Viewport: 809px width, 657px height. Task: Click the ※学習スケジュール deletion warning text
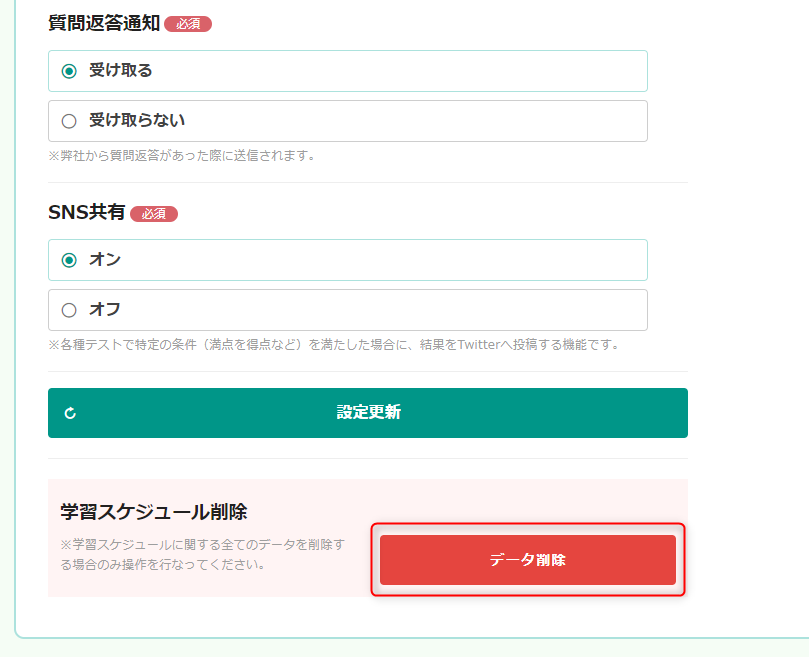pyautogui.click(x=203, y=555)
